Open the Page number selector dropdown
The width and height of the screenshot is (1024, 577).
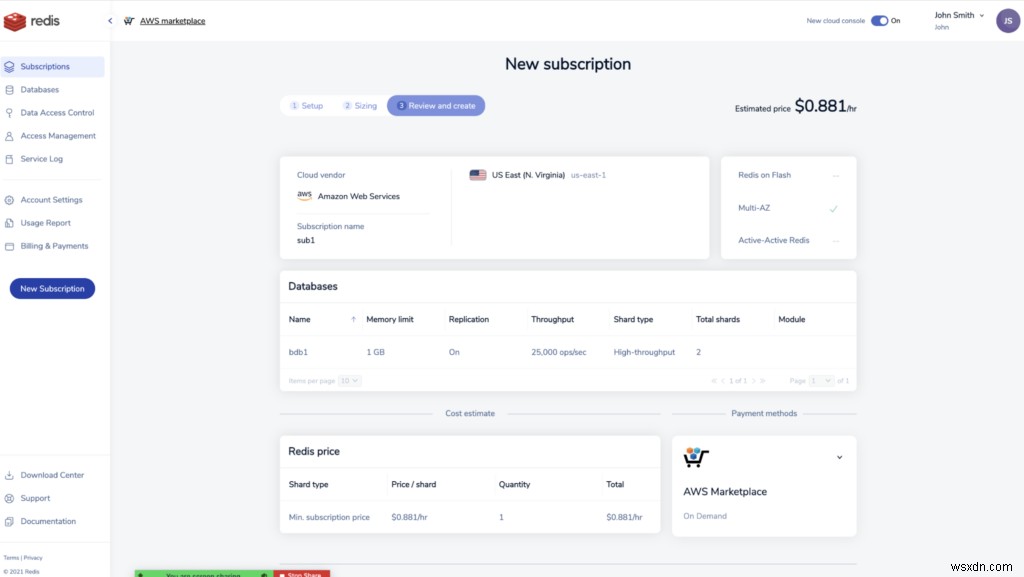click(822, 381)
